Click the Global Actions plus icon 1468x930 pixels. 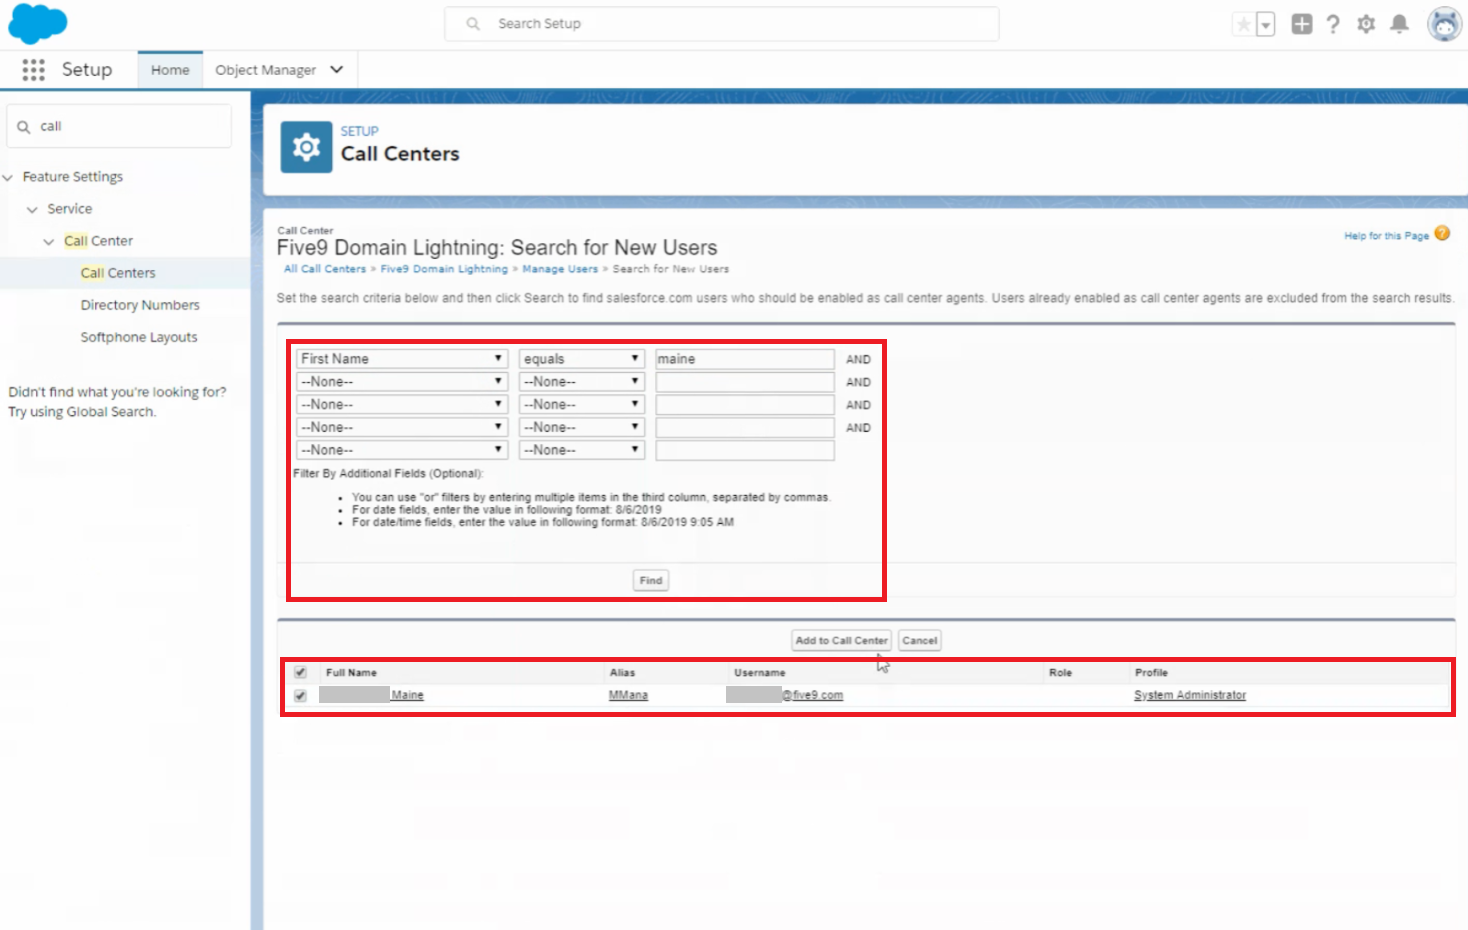1301,24
